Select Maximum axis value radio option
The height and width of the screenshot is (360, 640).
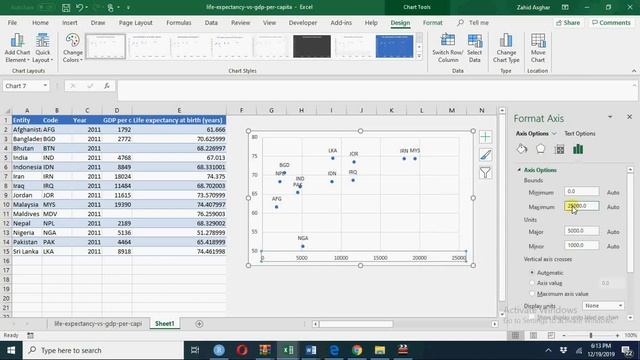point(532,293)
